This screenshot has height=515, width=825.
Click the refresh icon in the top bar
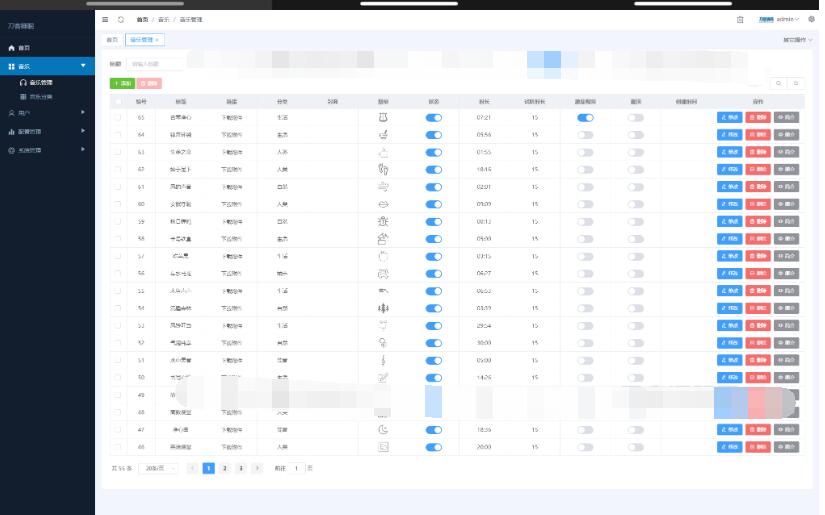(121, 19)
